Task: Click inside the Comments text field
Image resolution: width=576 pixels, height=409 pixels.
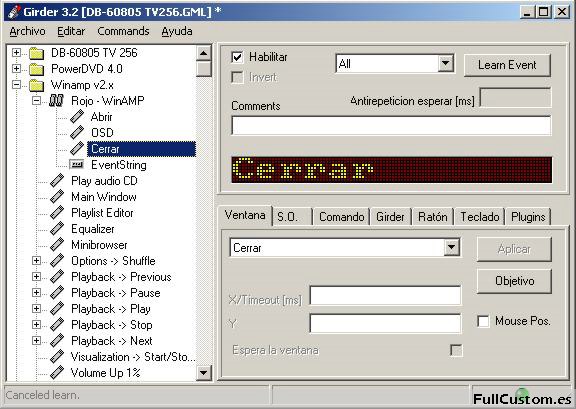Action: 391,125
